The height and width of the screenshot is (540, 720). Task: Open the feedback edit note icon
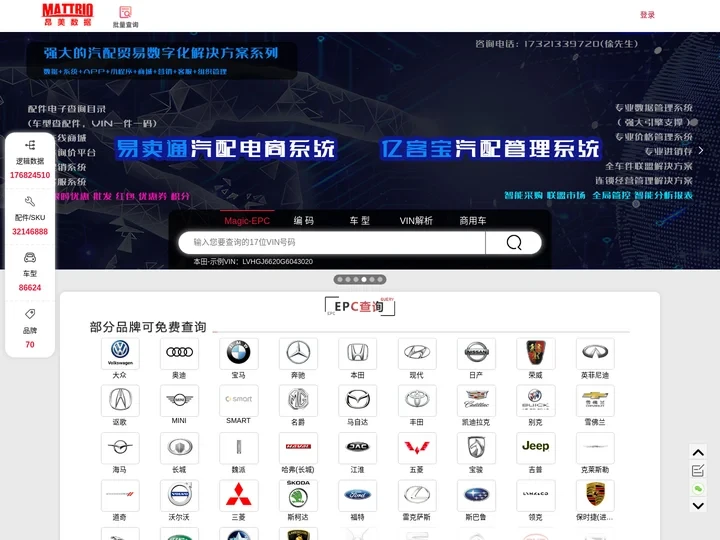tap(698, 470)
